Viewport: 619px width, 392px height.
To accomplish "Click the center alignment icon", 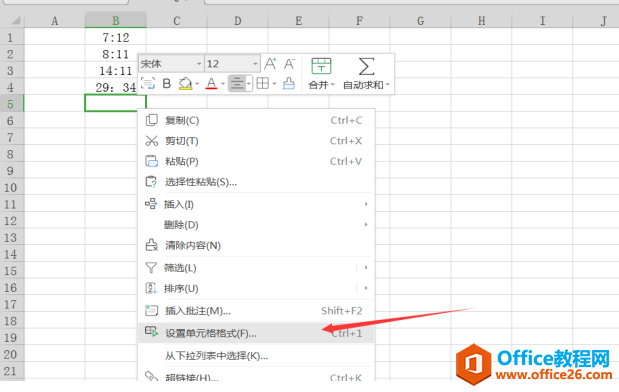I will pos(237,84).
